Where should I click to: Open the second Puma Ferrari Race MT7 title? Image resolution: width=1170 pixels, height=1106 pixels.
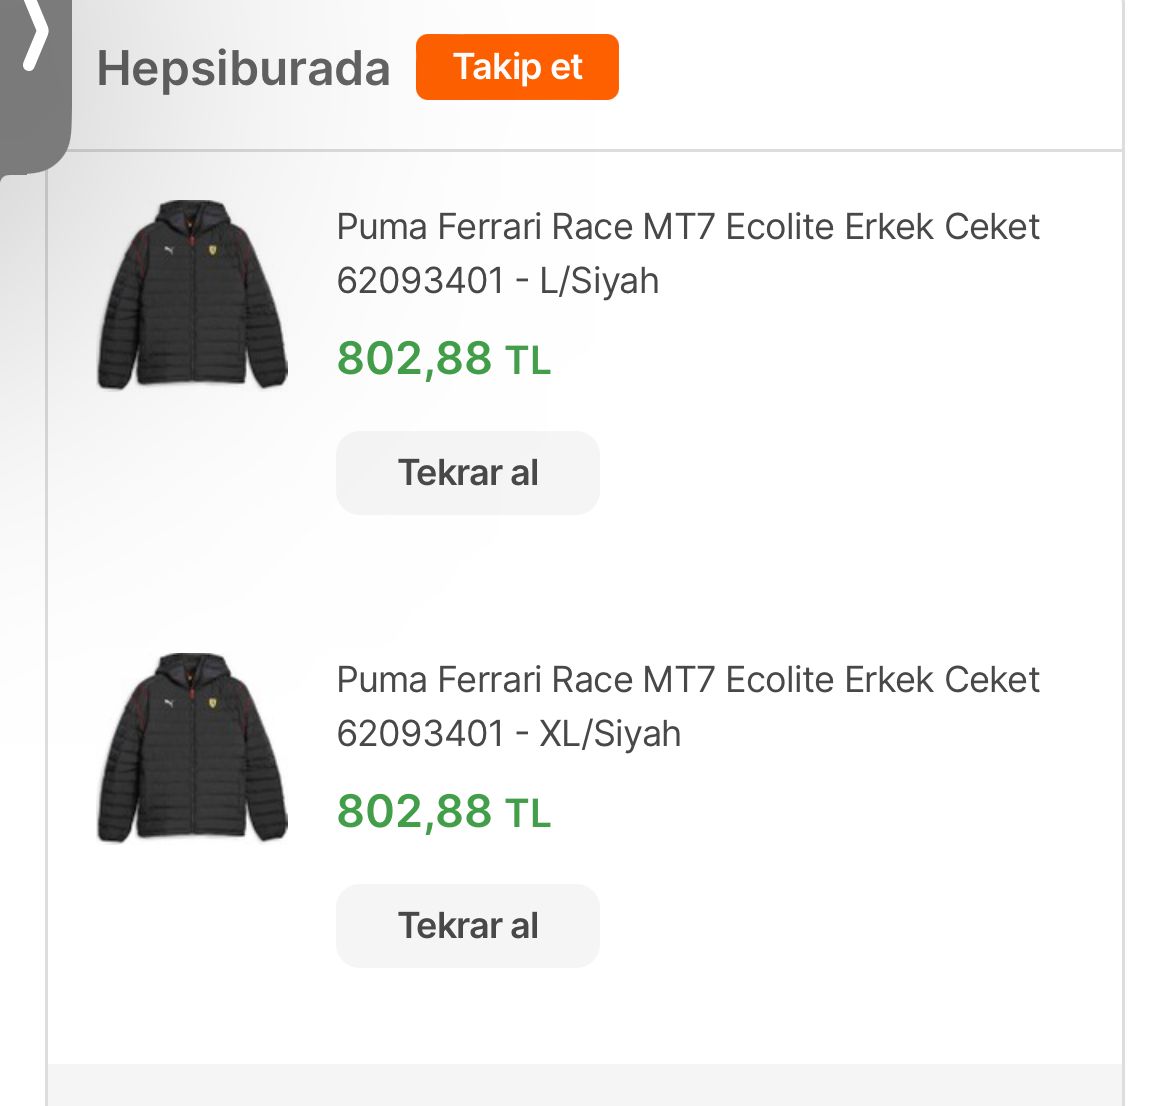[x=687, y=680]
